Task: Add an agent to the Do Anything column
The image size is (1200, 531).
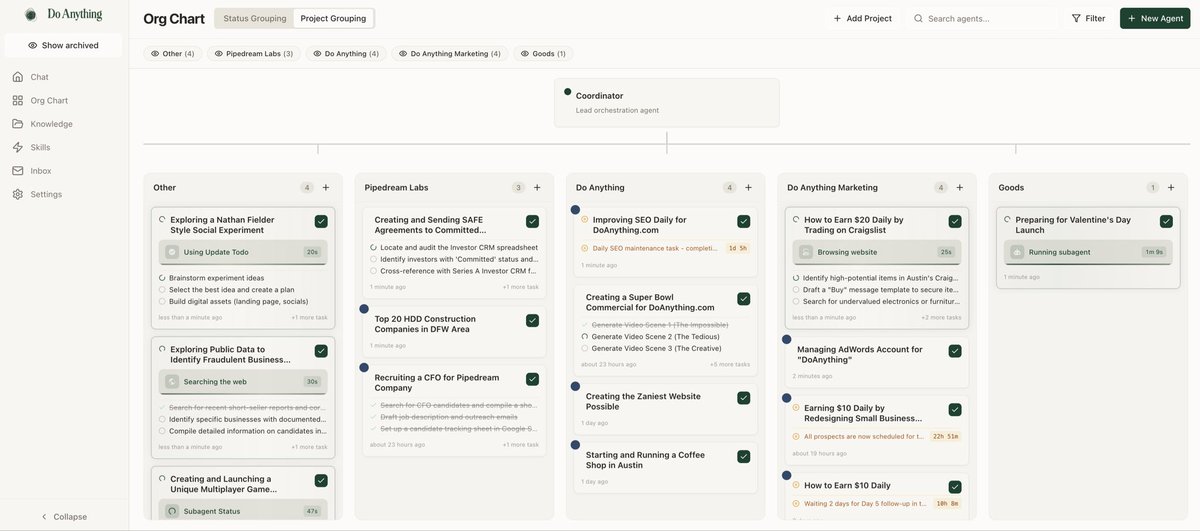Action: click(748, 187)
